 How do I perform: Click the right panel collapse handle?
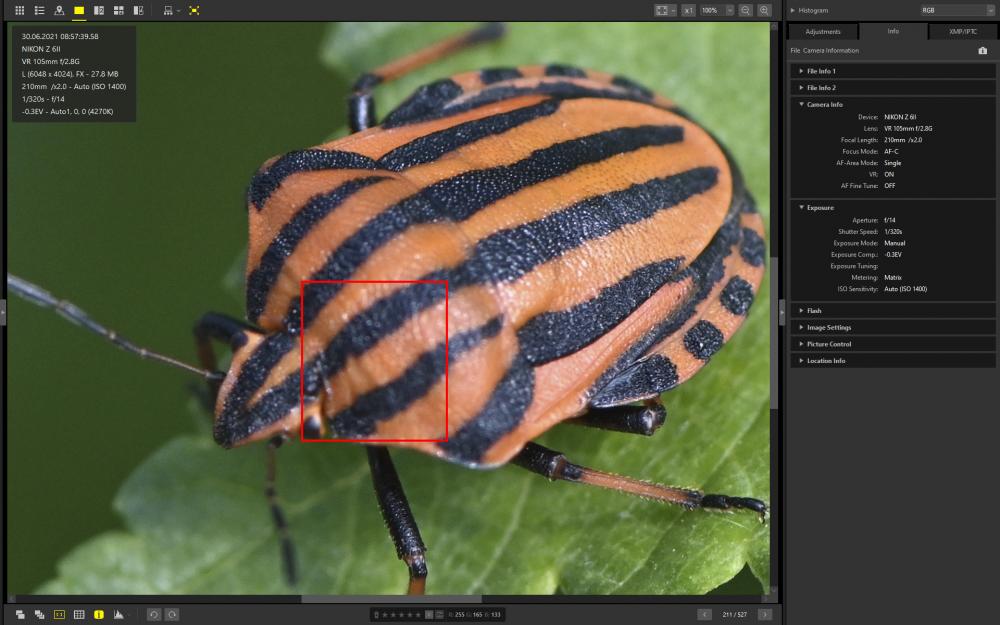coord(783,312)
